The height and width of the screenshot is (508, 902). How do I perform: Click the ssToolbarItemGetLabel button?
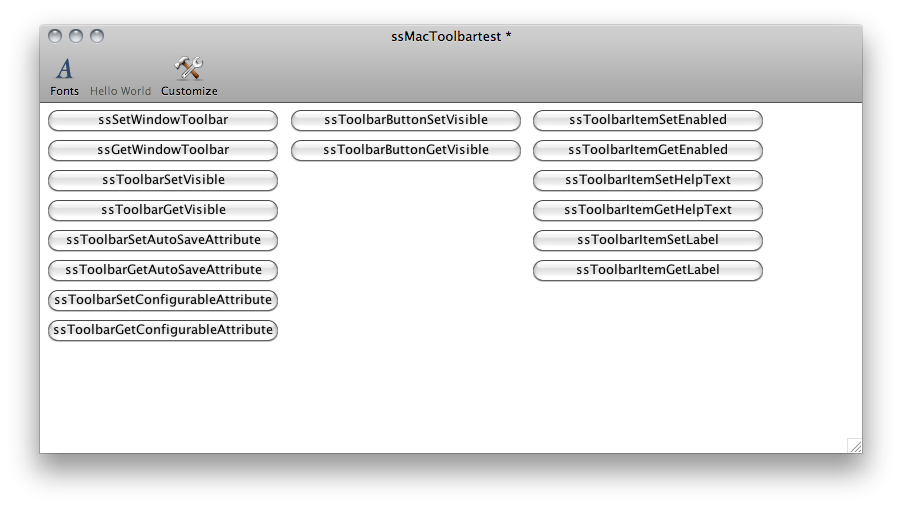[648, 270]
